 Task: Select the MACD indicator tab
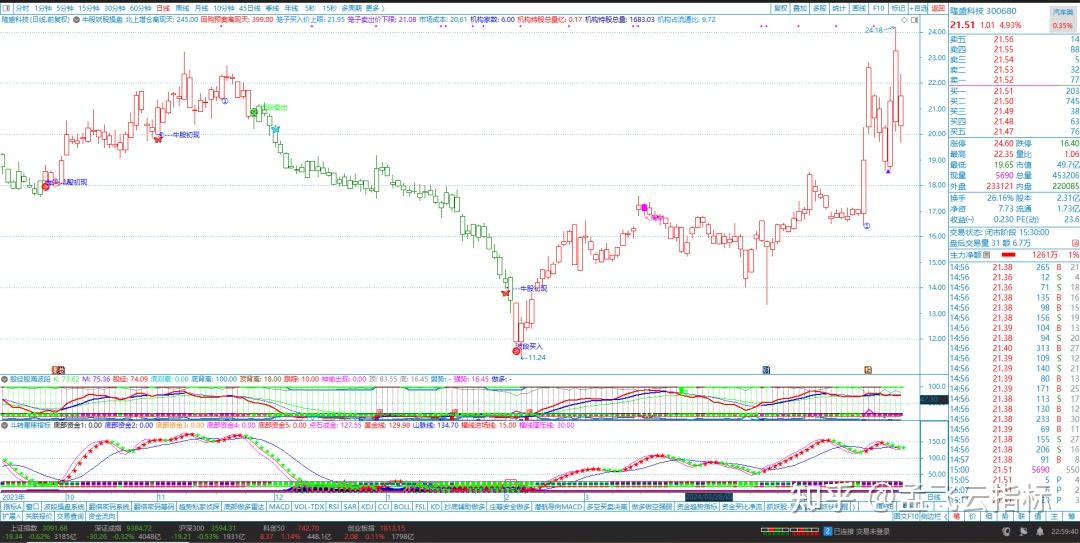[279, 507]
